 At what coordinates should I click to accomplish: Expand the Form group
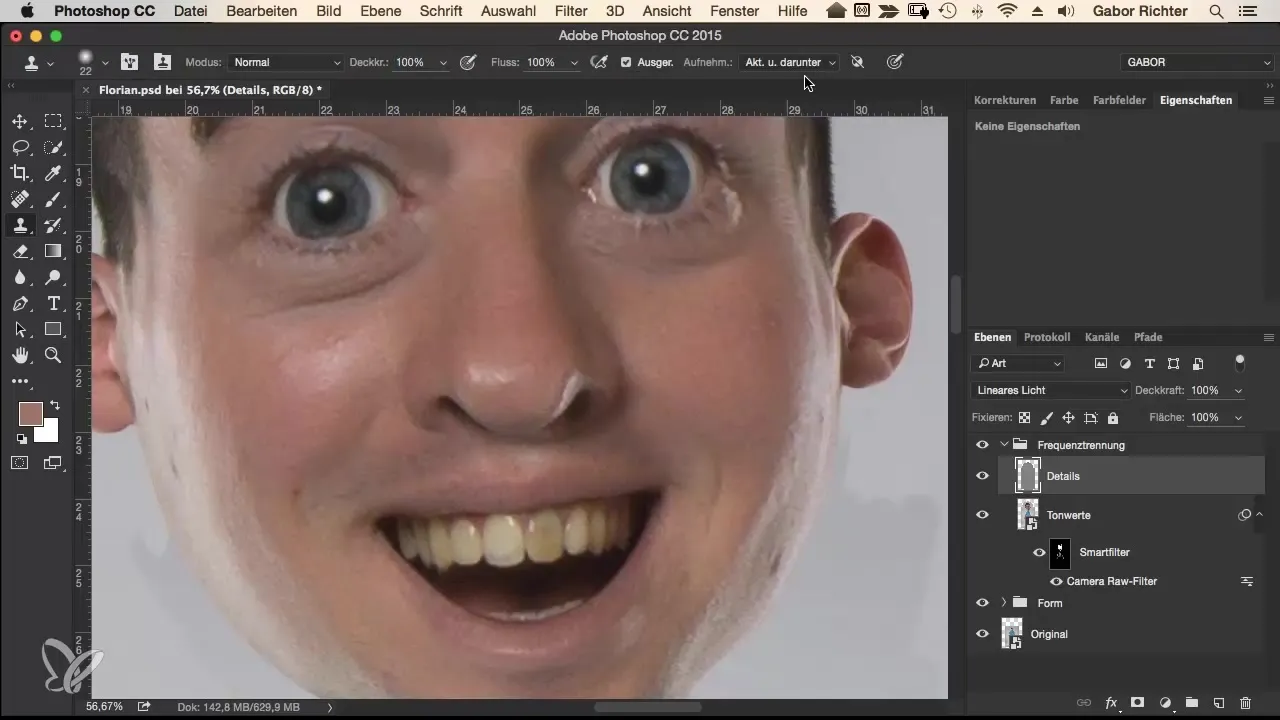[1003, 603]
